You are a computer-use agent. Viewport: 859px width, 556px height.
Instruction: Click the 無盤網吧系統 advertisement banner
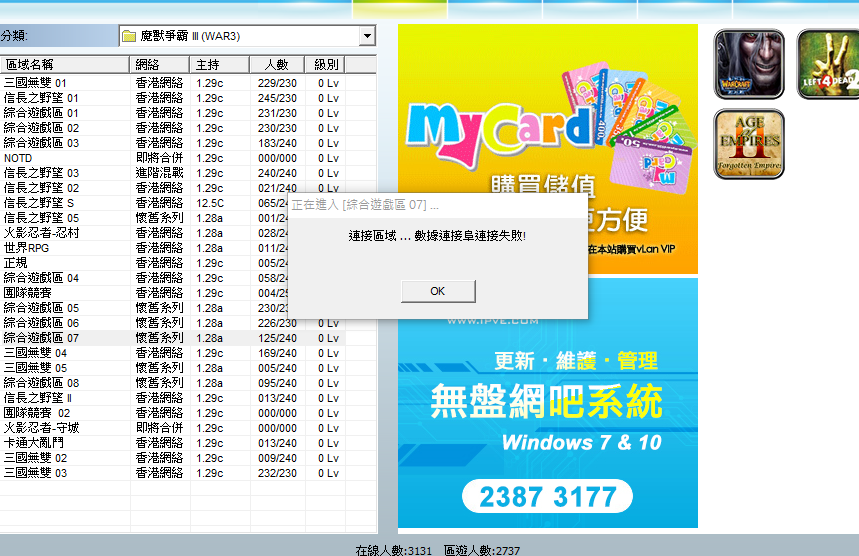[547, 402]
